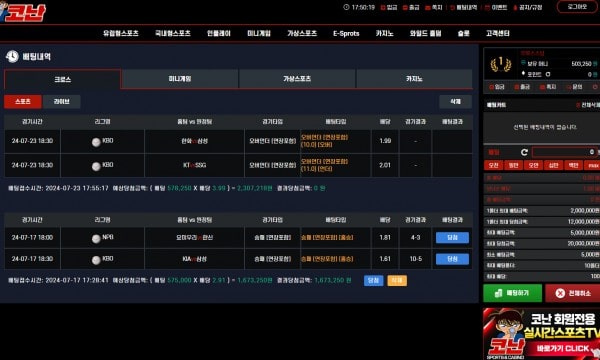Click the 실시간스포츠TV banner
The width and height of the screenshot is (600, 360).
541,334
